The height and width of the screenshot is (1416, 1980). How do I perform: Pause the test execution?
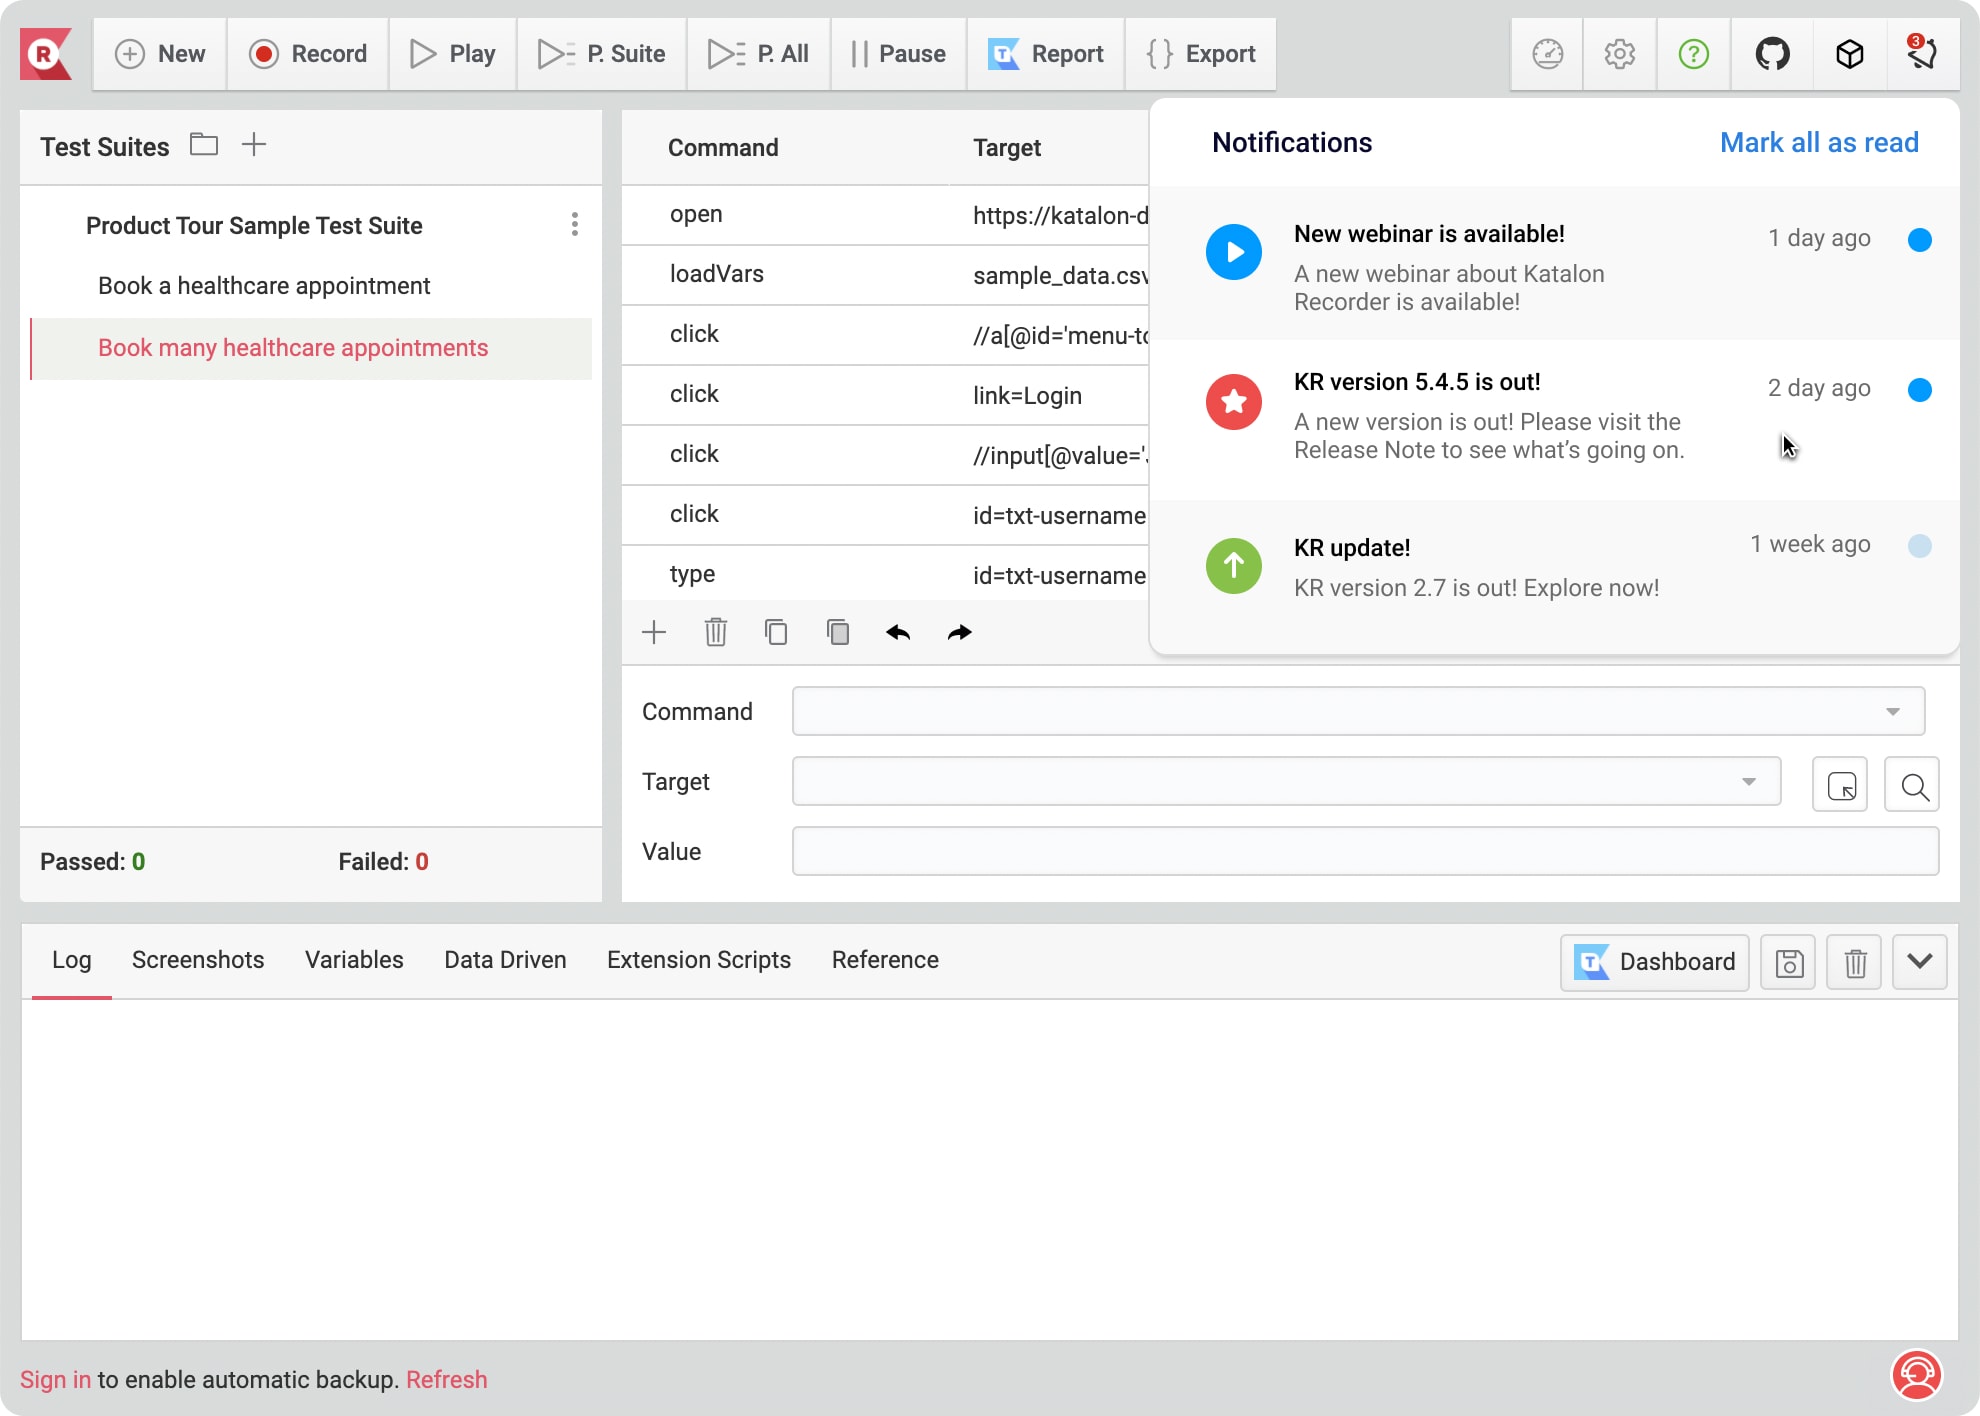[898, 54]
